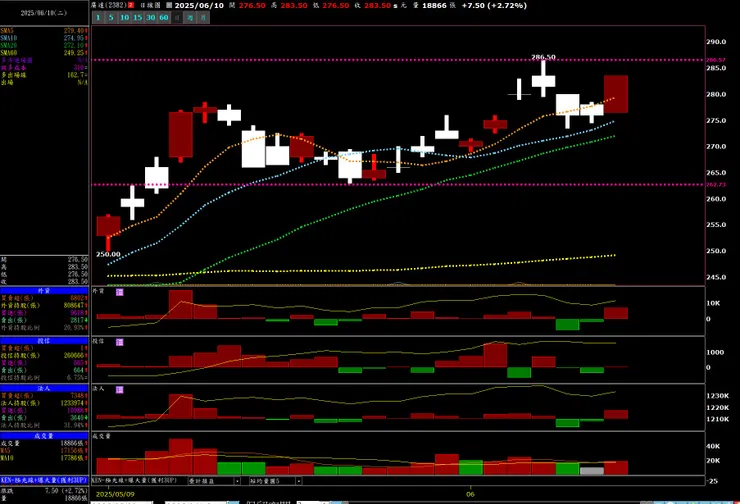Switch to the 10-minute timeframe
This screenshot has height=504, width=740.
(x=124, y=17)
